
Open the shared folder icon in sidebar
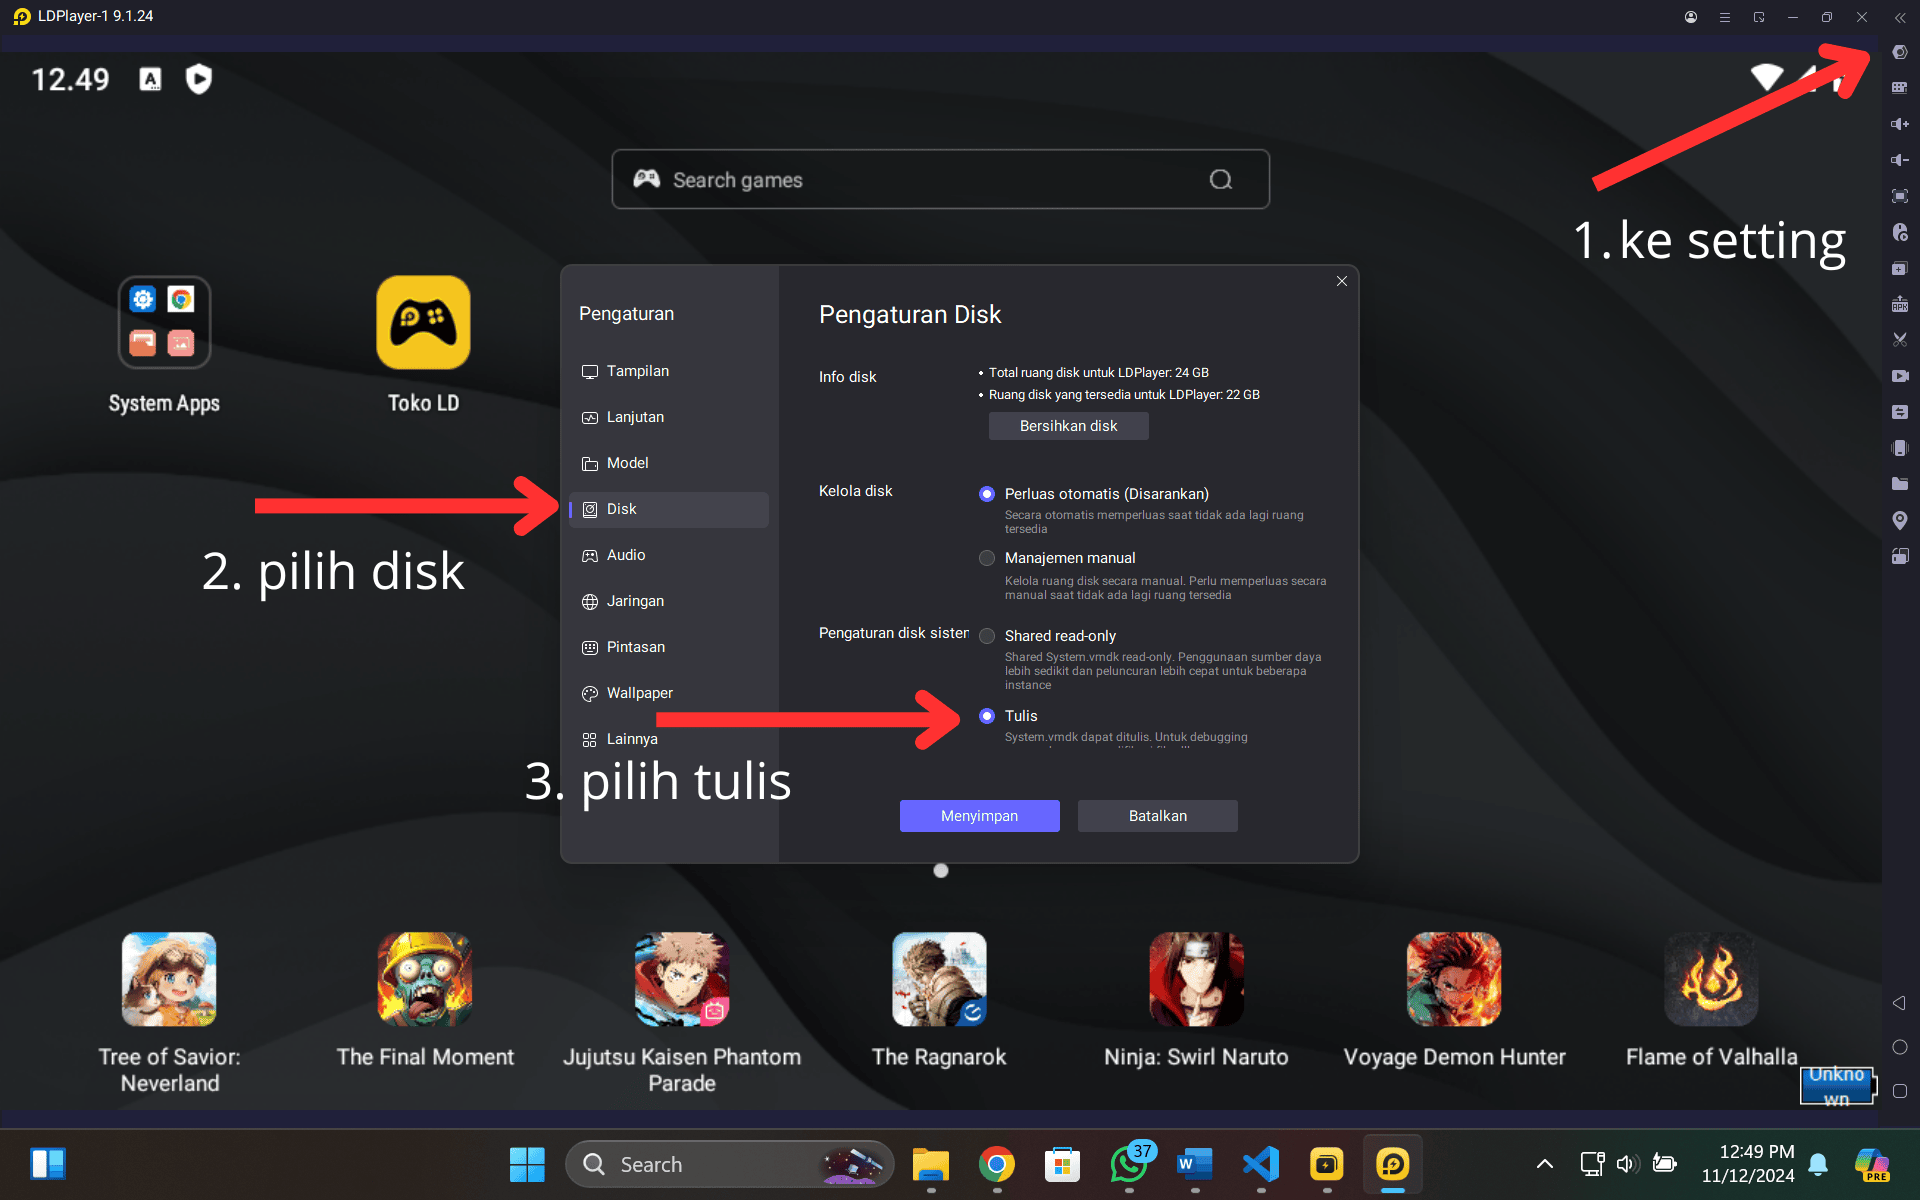tap(1899, 484)
